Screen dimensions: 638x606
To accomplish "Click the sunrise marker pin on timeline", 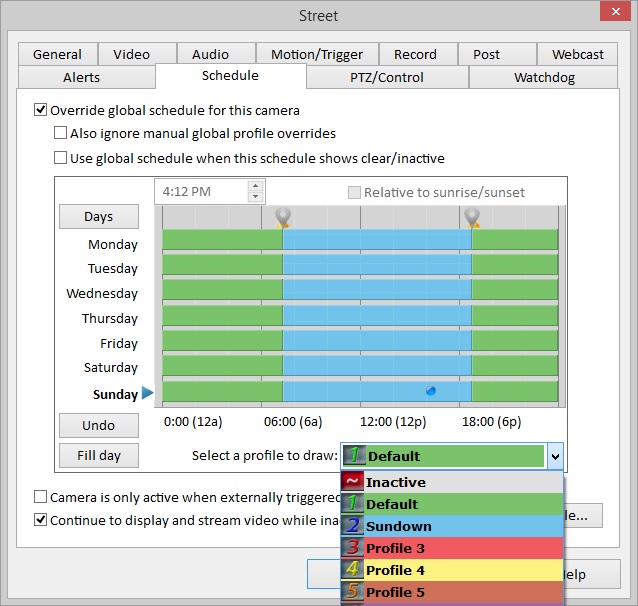I will tap(283, 218).
